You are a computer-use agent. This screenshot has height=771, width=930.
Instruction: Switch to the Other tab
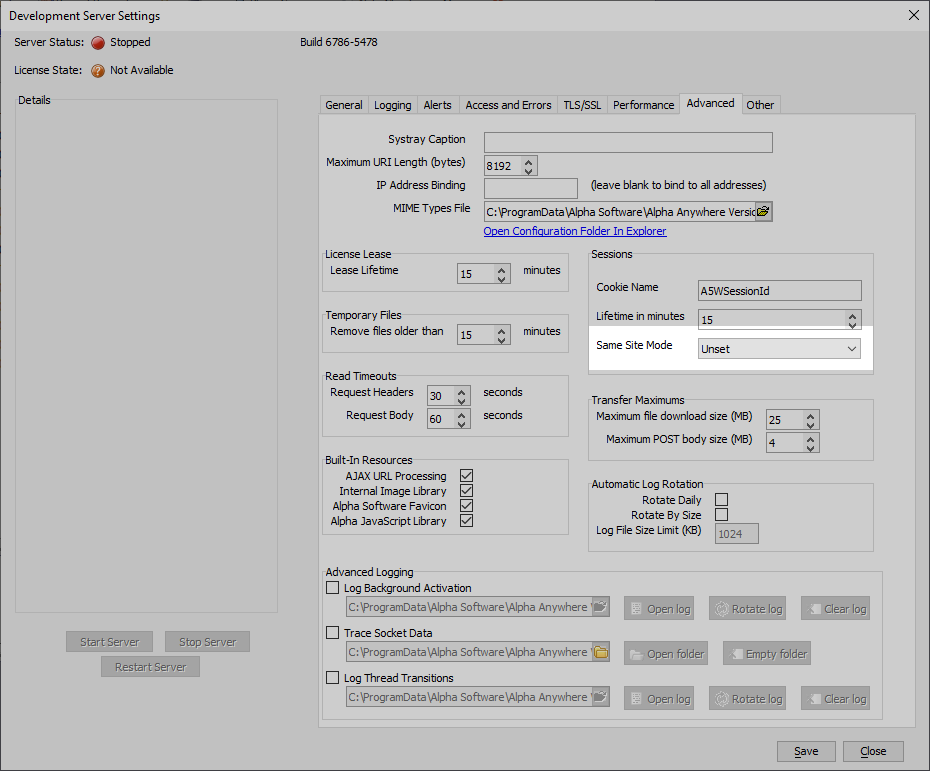(x=760, y=105)
